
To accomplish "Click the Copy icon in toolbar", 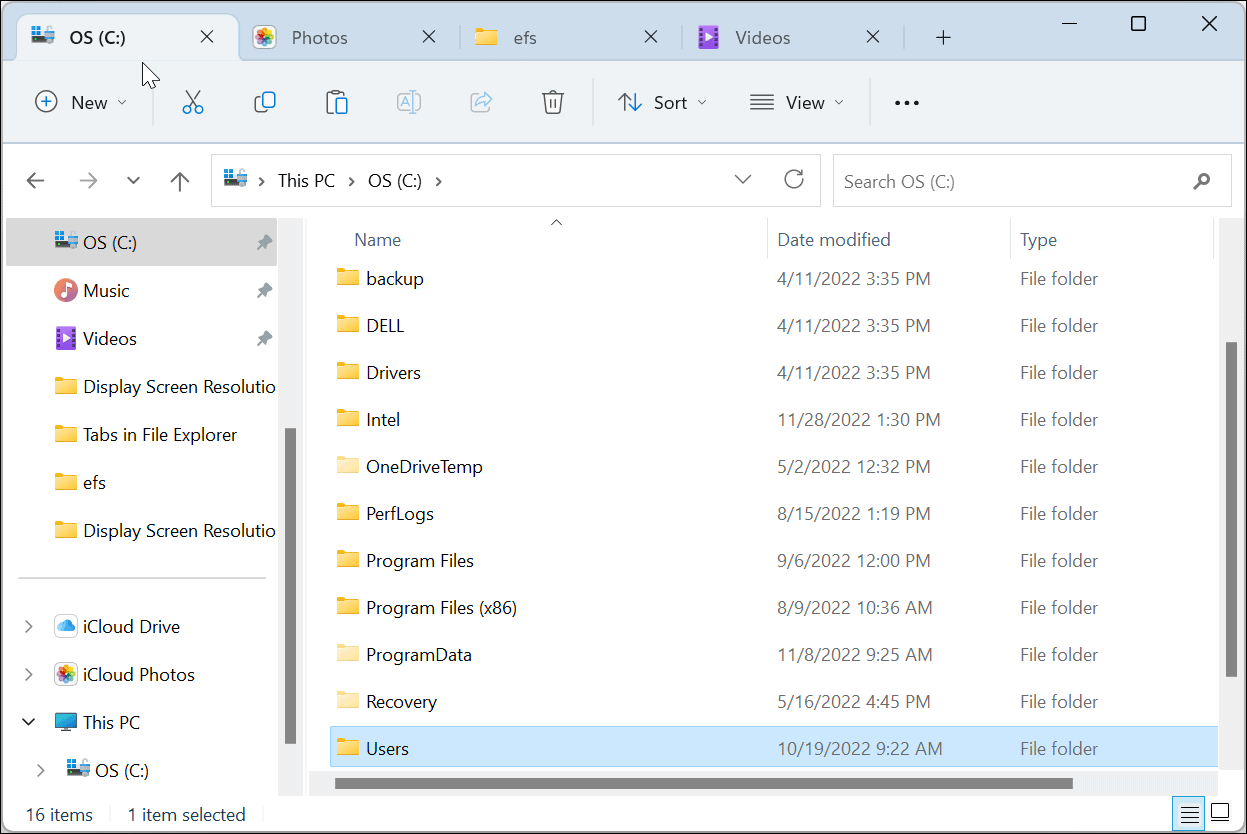I will 265,102.
